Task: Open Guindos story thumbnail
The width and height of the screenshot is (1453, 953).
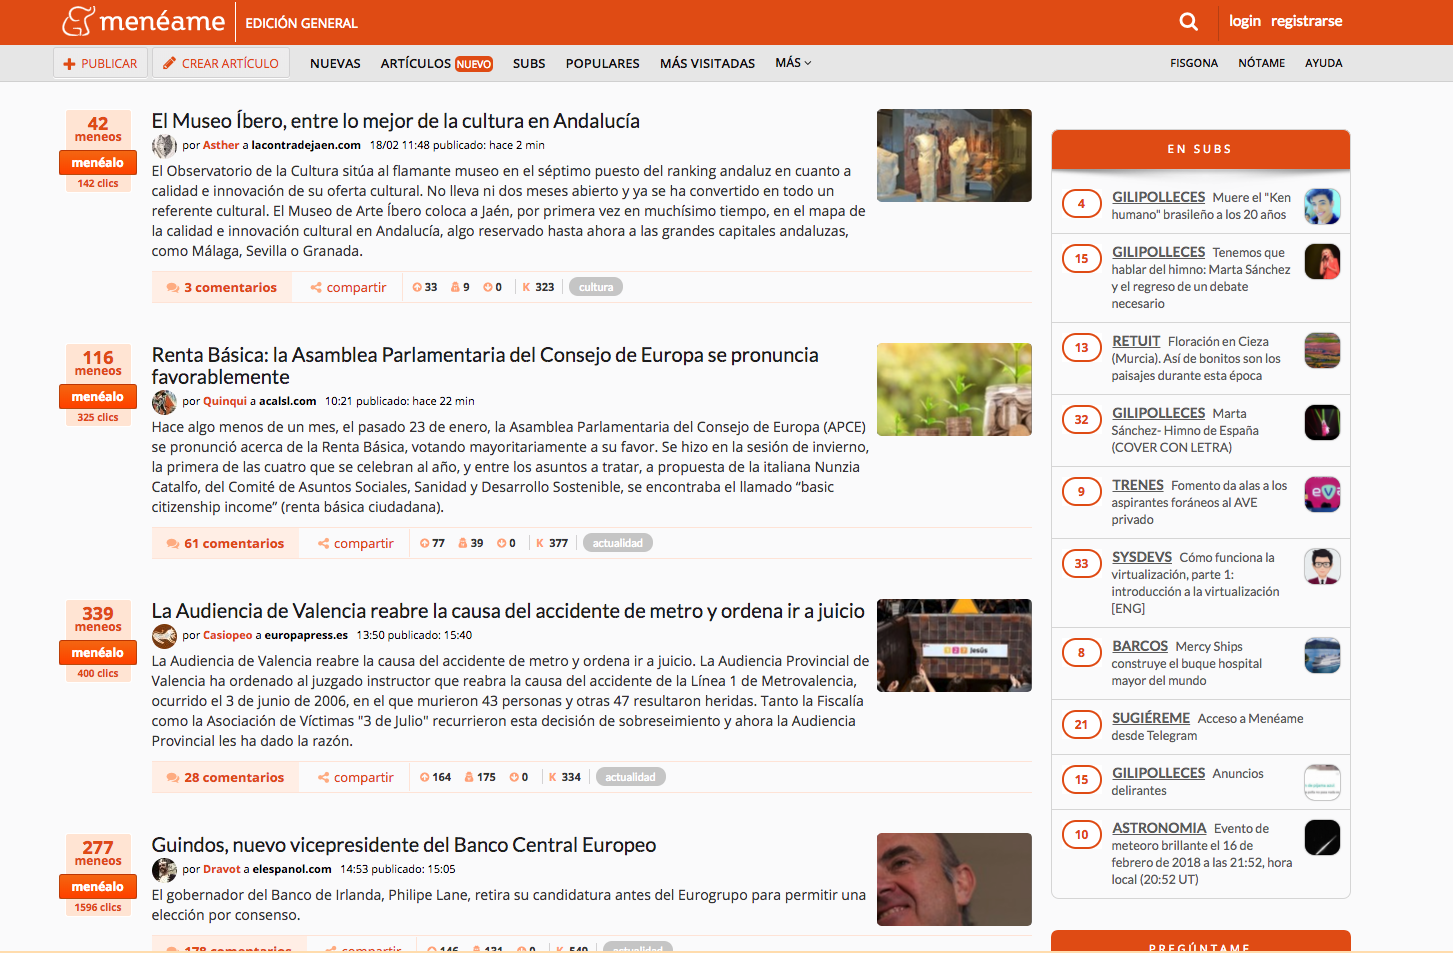Action: click(x=954, y=879)
